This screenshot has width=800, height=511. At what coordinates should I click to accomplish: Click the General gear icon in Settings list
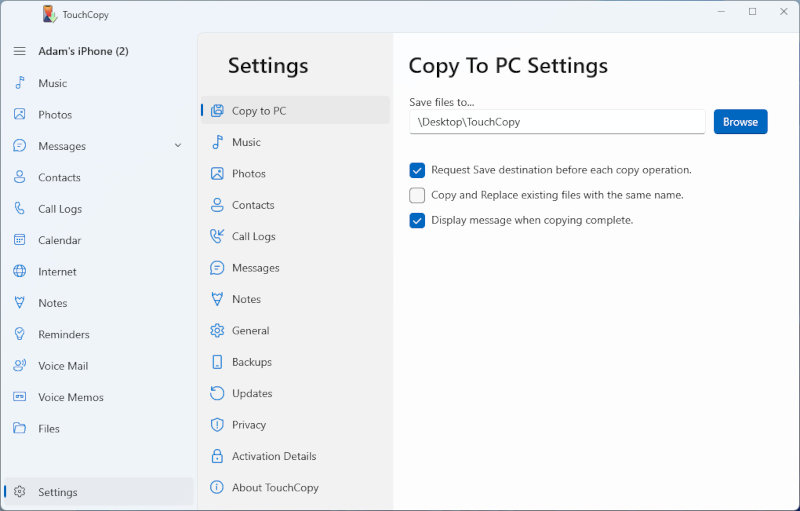point(217,330)
